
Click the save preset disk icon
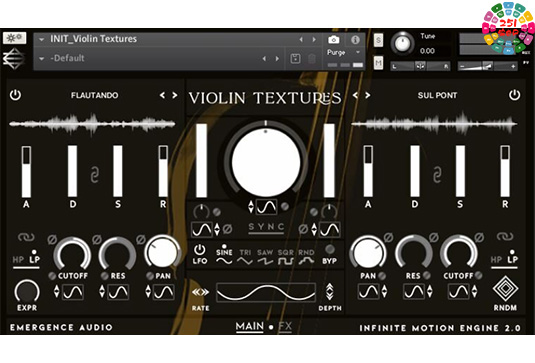click(x=295, y=59)
